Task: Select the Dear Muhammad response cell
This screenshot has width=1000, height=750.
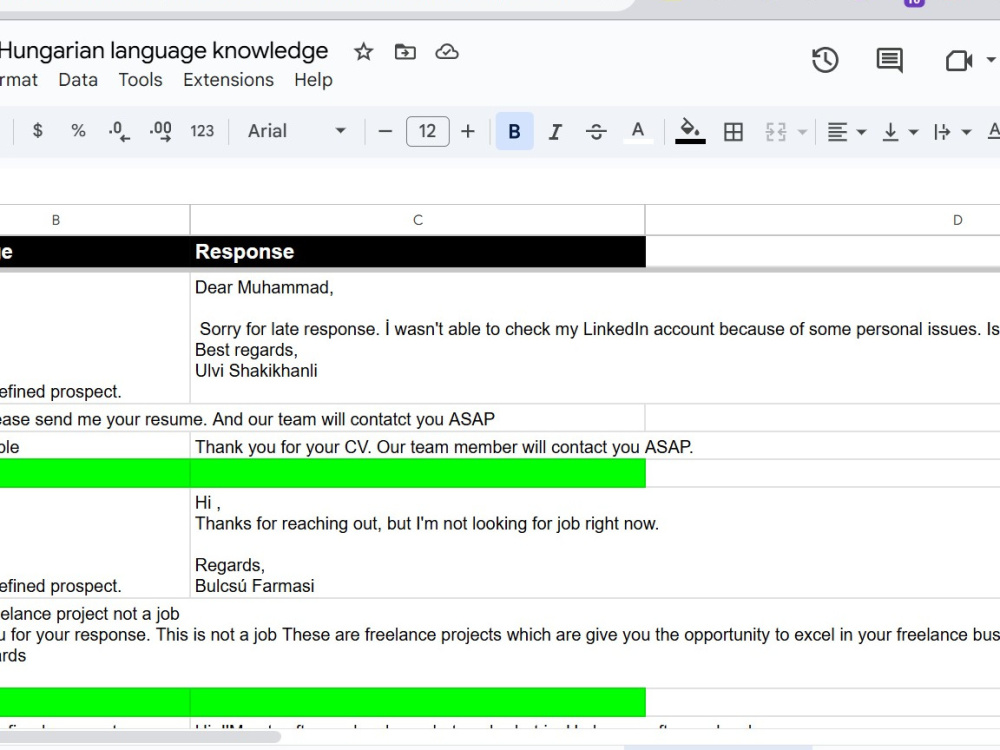Action: 418,338
